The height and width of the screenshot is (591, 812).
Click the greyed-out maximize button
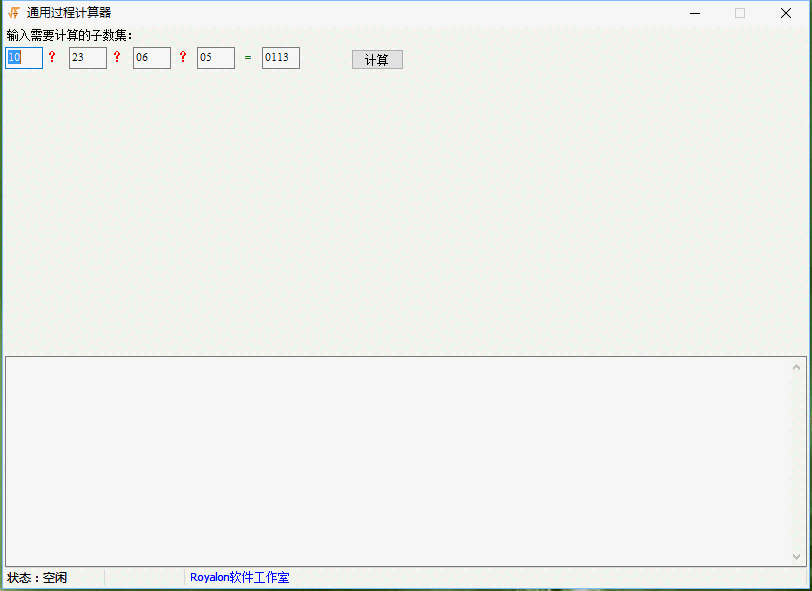coord(740,13)
